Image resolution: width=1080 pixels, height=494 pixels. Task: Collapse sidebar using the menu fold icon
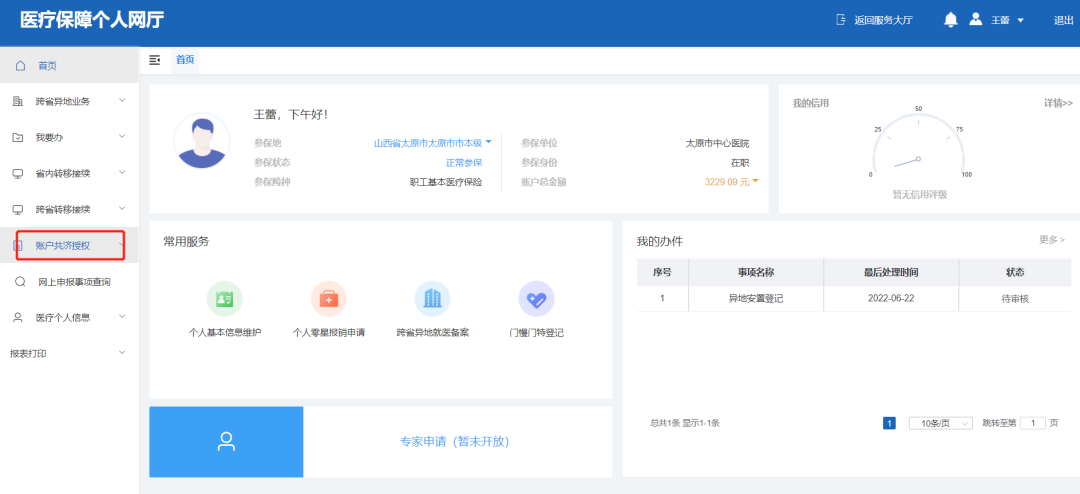155,60
